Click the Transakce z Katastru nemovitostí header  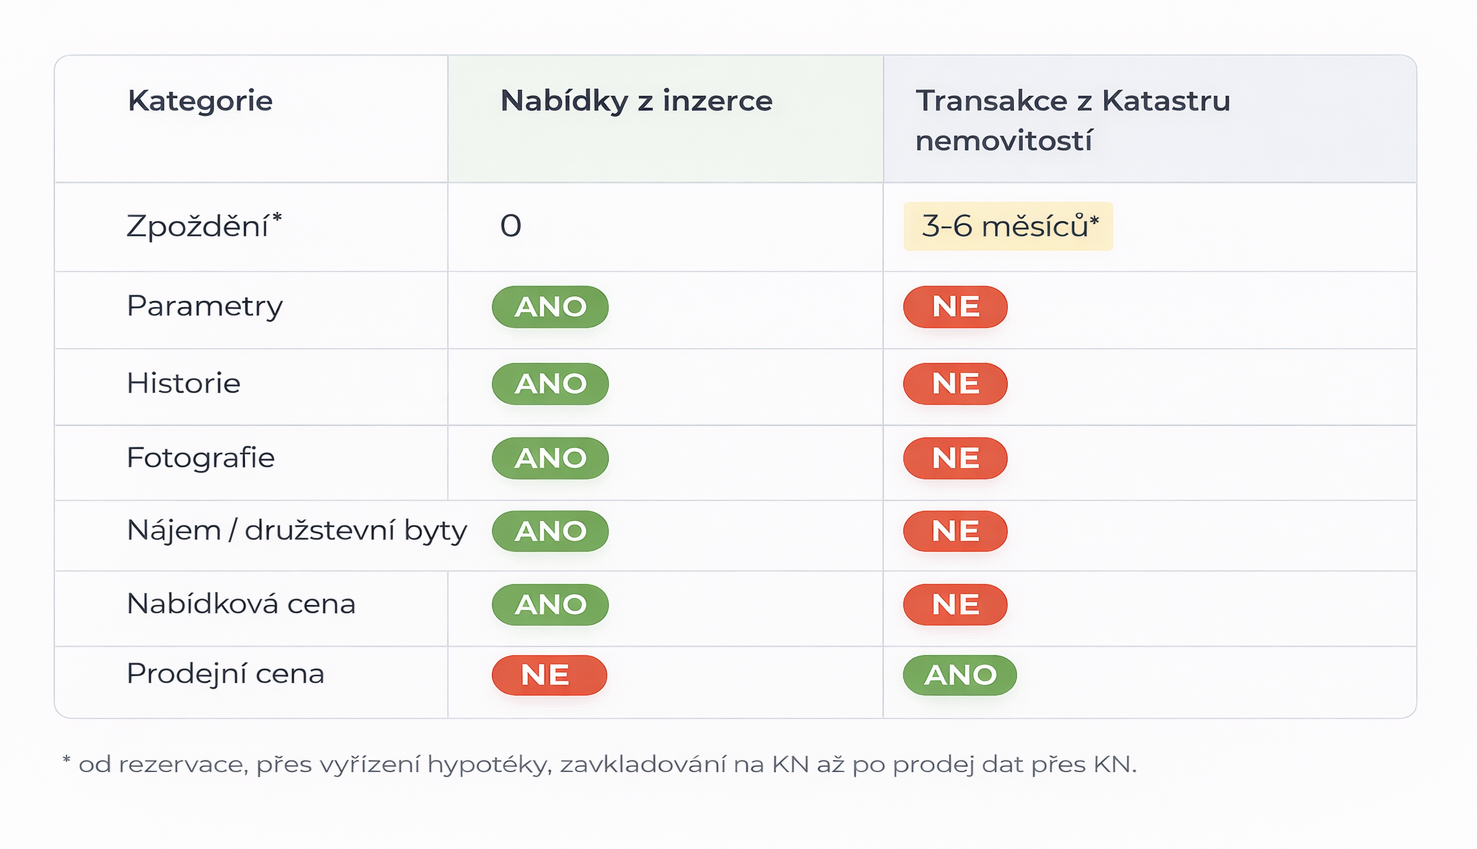(1072, 120)
